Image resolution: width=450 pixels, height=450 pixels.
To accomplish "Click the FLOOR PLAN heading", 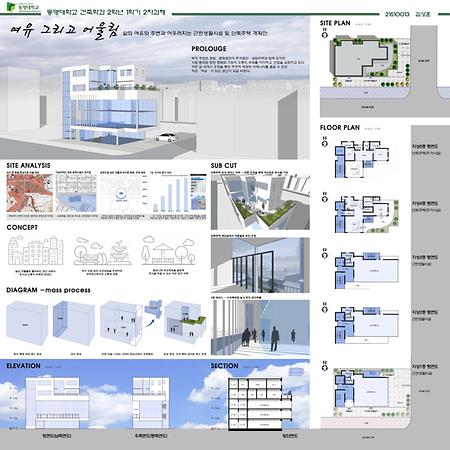I will click(340, 128).
